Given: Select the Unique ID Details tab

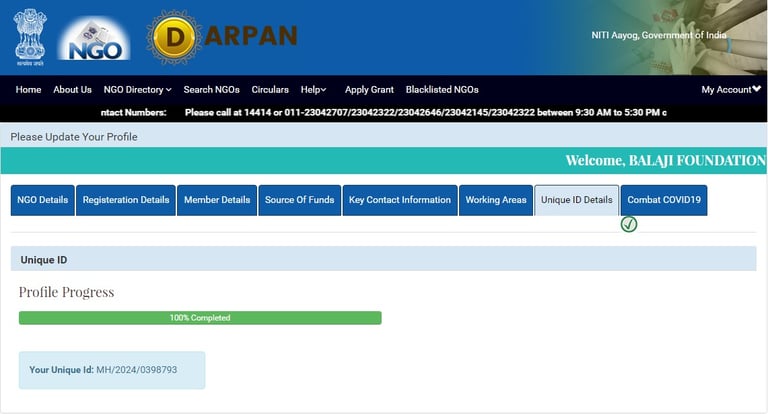Looking at the screenshot, I should 576,200.
